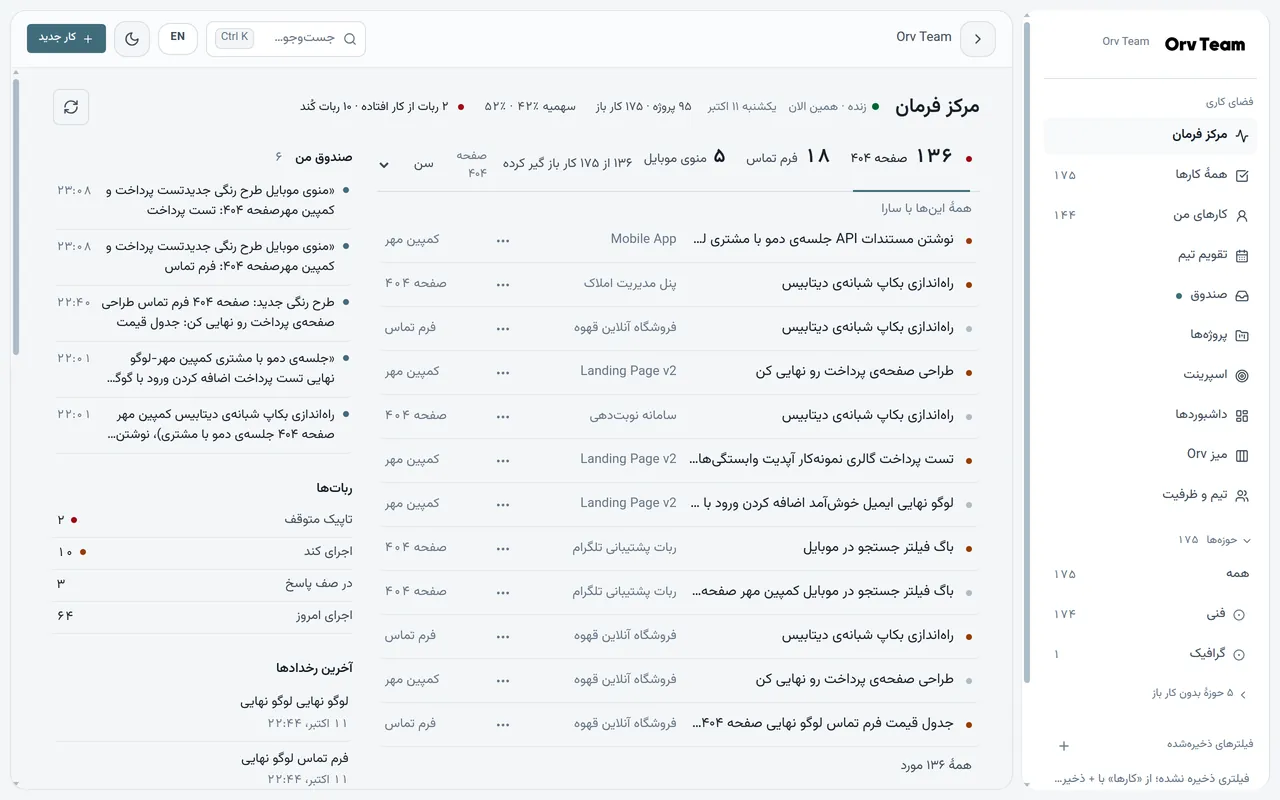This screenshot has width=1280, height=800.
Task: Collapse the sidebar with the chevron beside Orv Team
Action: pos(977,39)
